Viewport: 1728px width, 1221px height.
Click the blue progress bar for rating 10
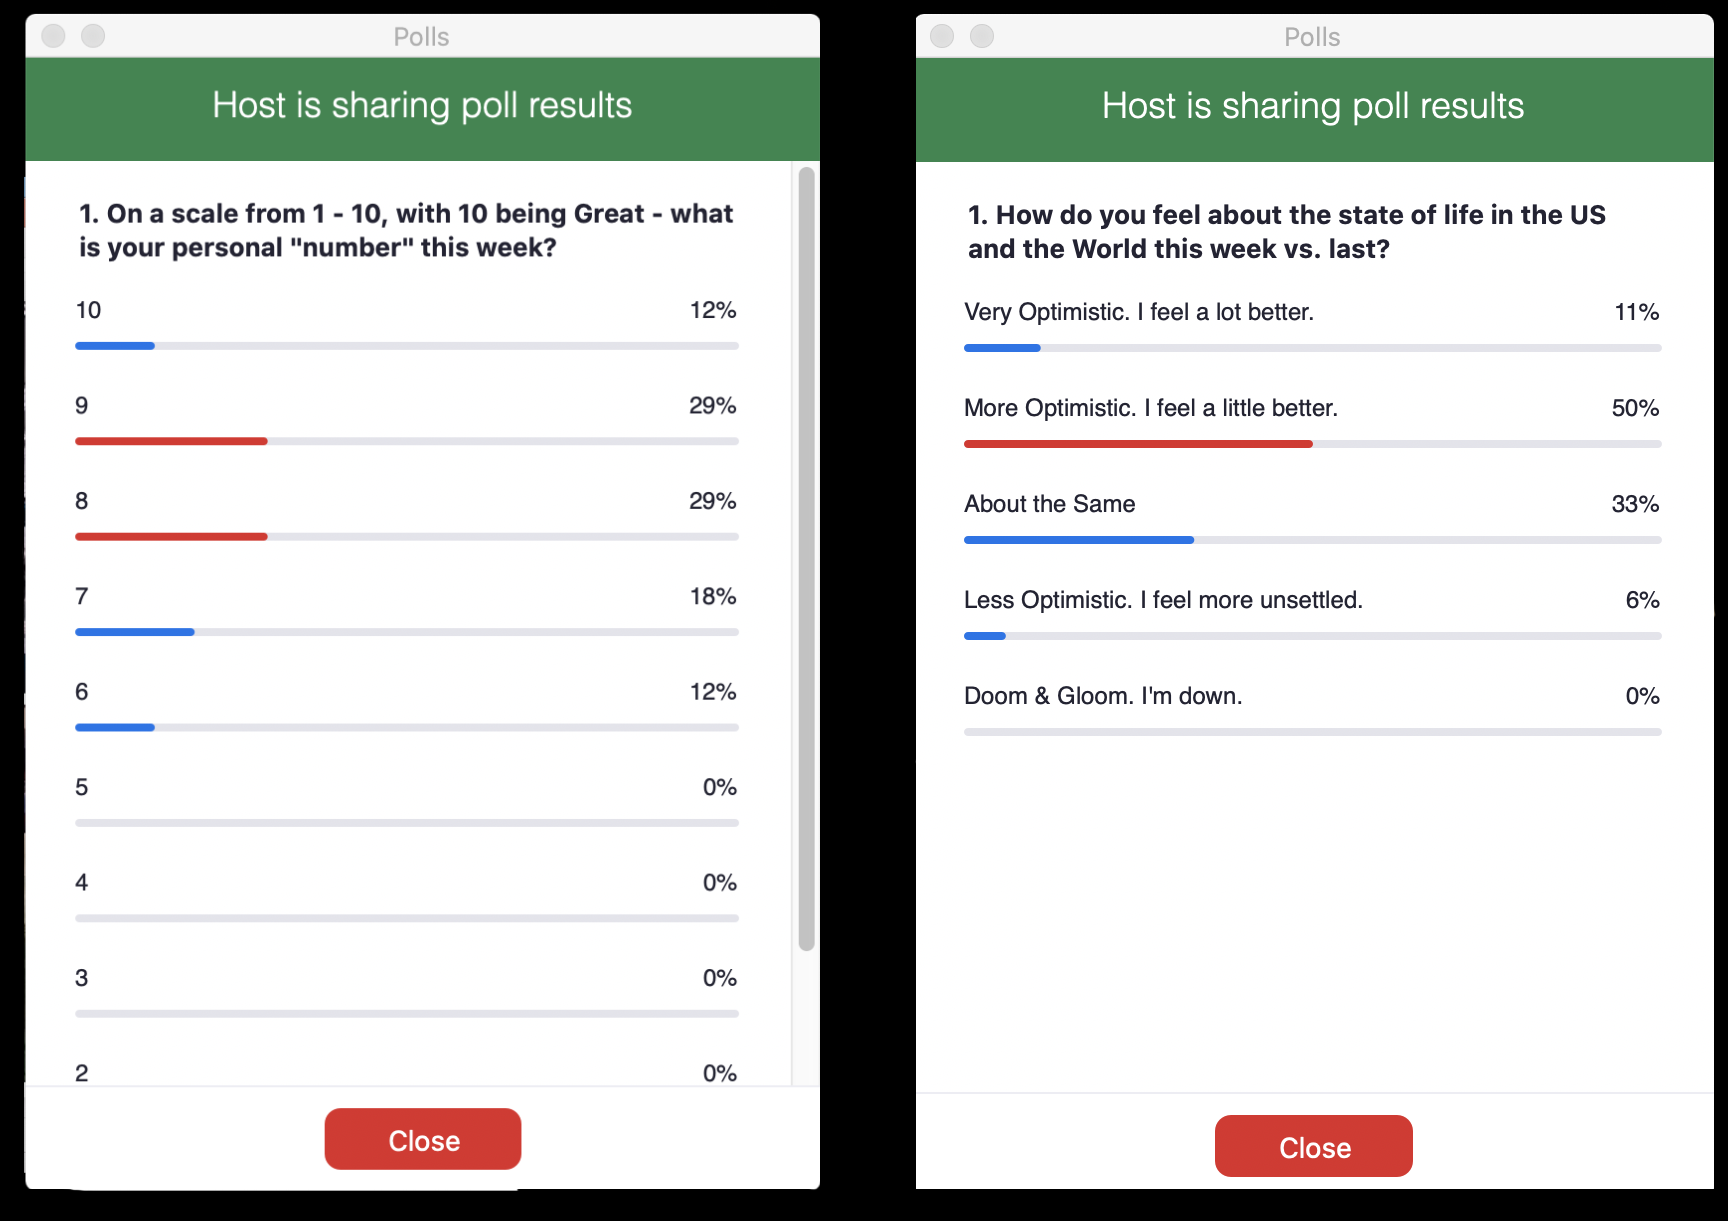coord(115,346)
